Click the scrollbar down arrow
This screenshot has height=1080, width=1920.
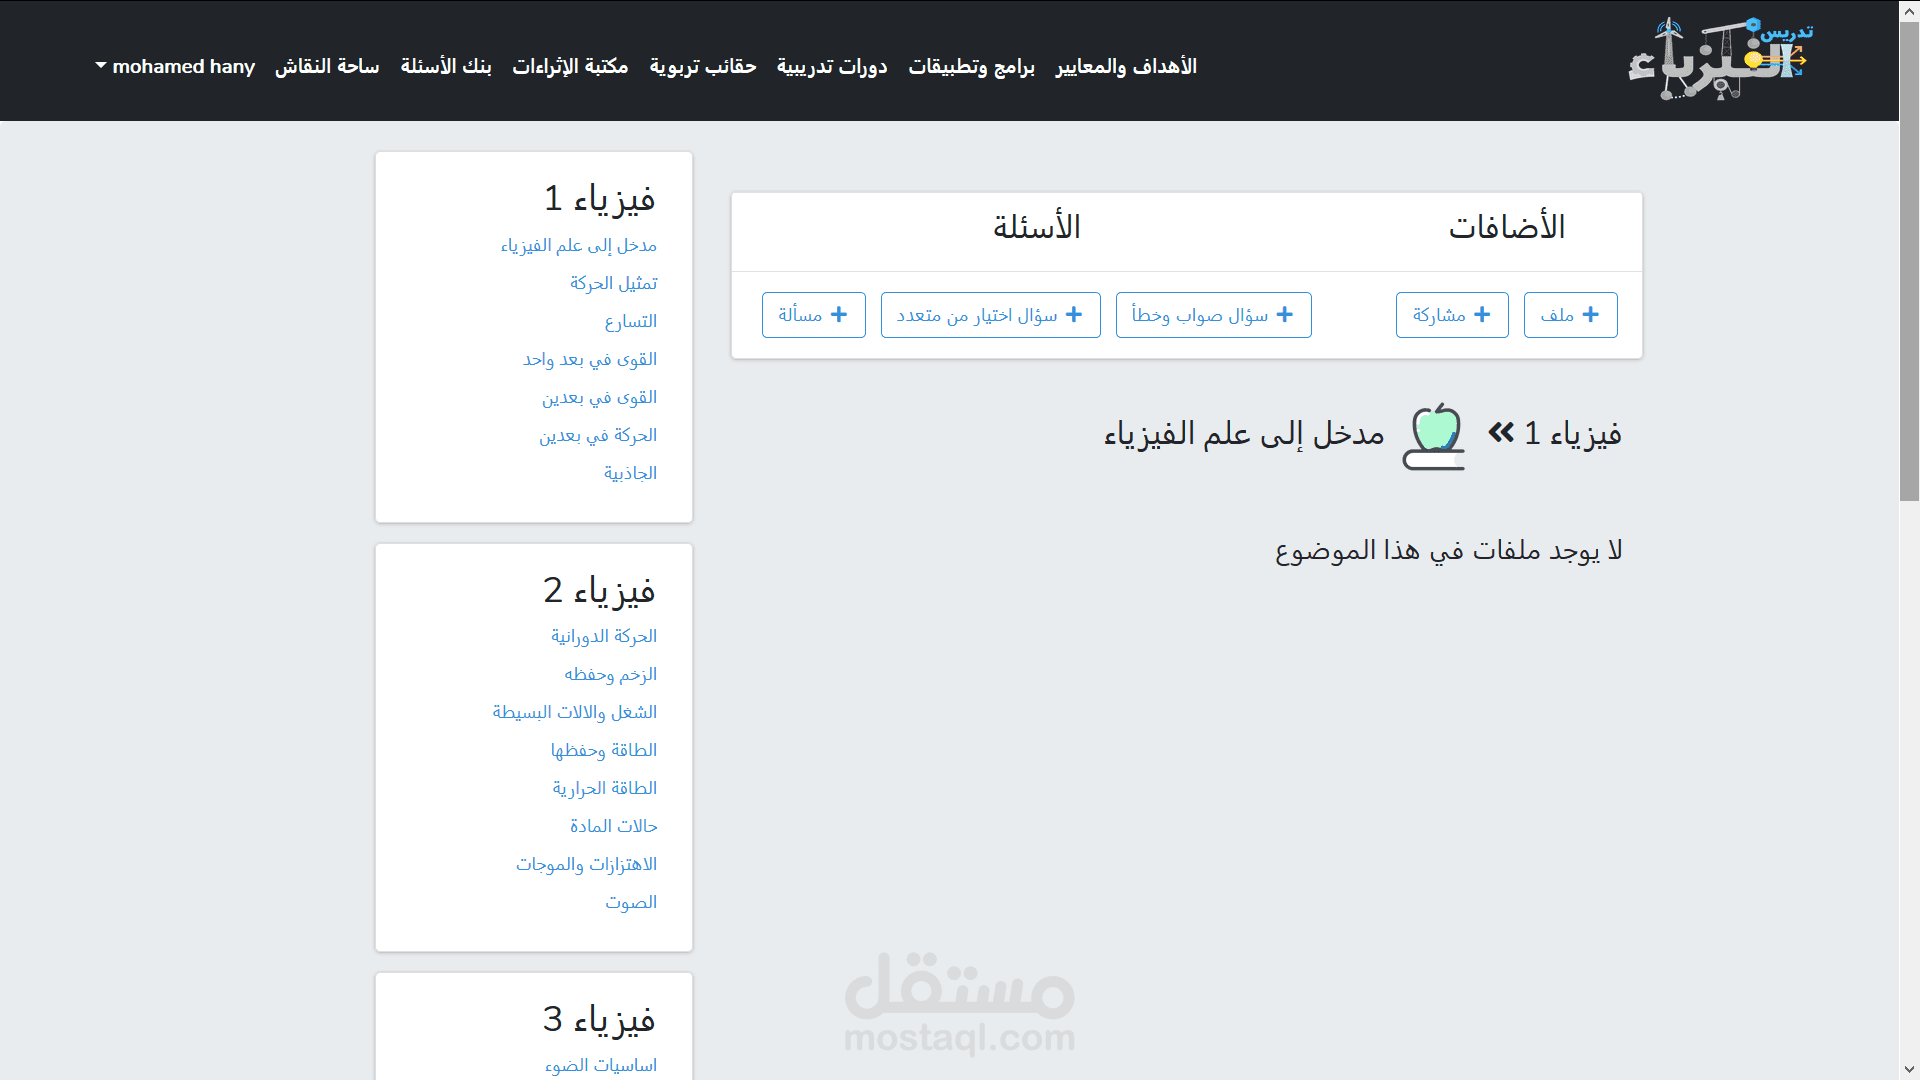(x=1909, y=1069)
